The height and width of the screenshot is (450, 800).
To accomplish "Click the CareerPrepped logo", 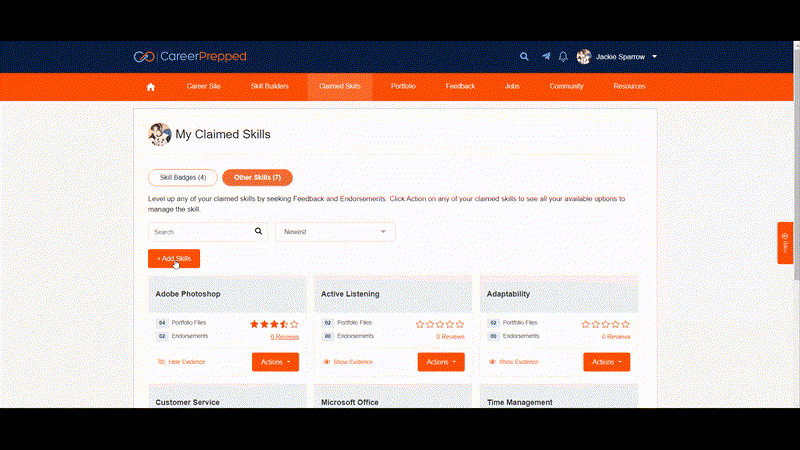I will click(190, 57).
